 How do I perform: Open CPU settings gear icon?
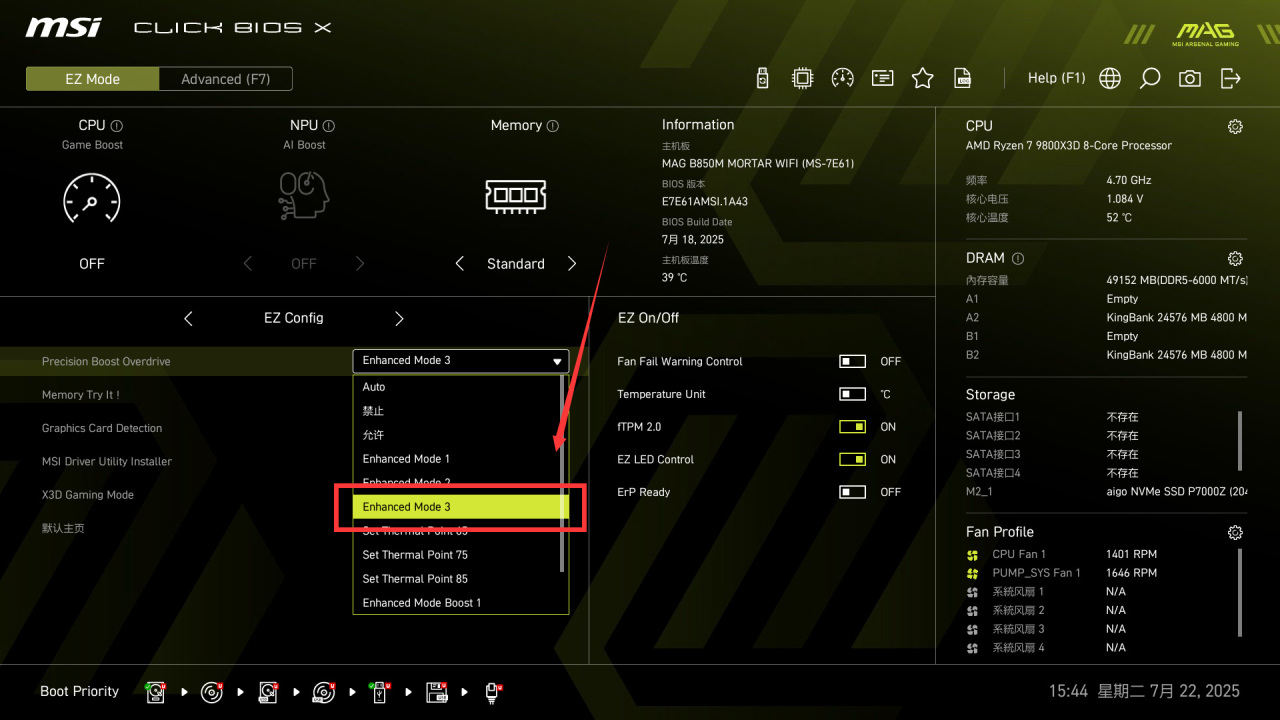pos(1235,127)
